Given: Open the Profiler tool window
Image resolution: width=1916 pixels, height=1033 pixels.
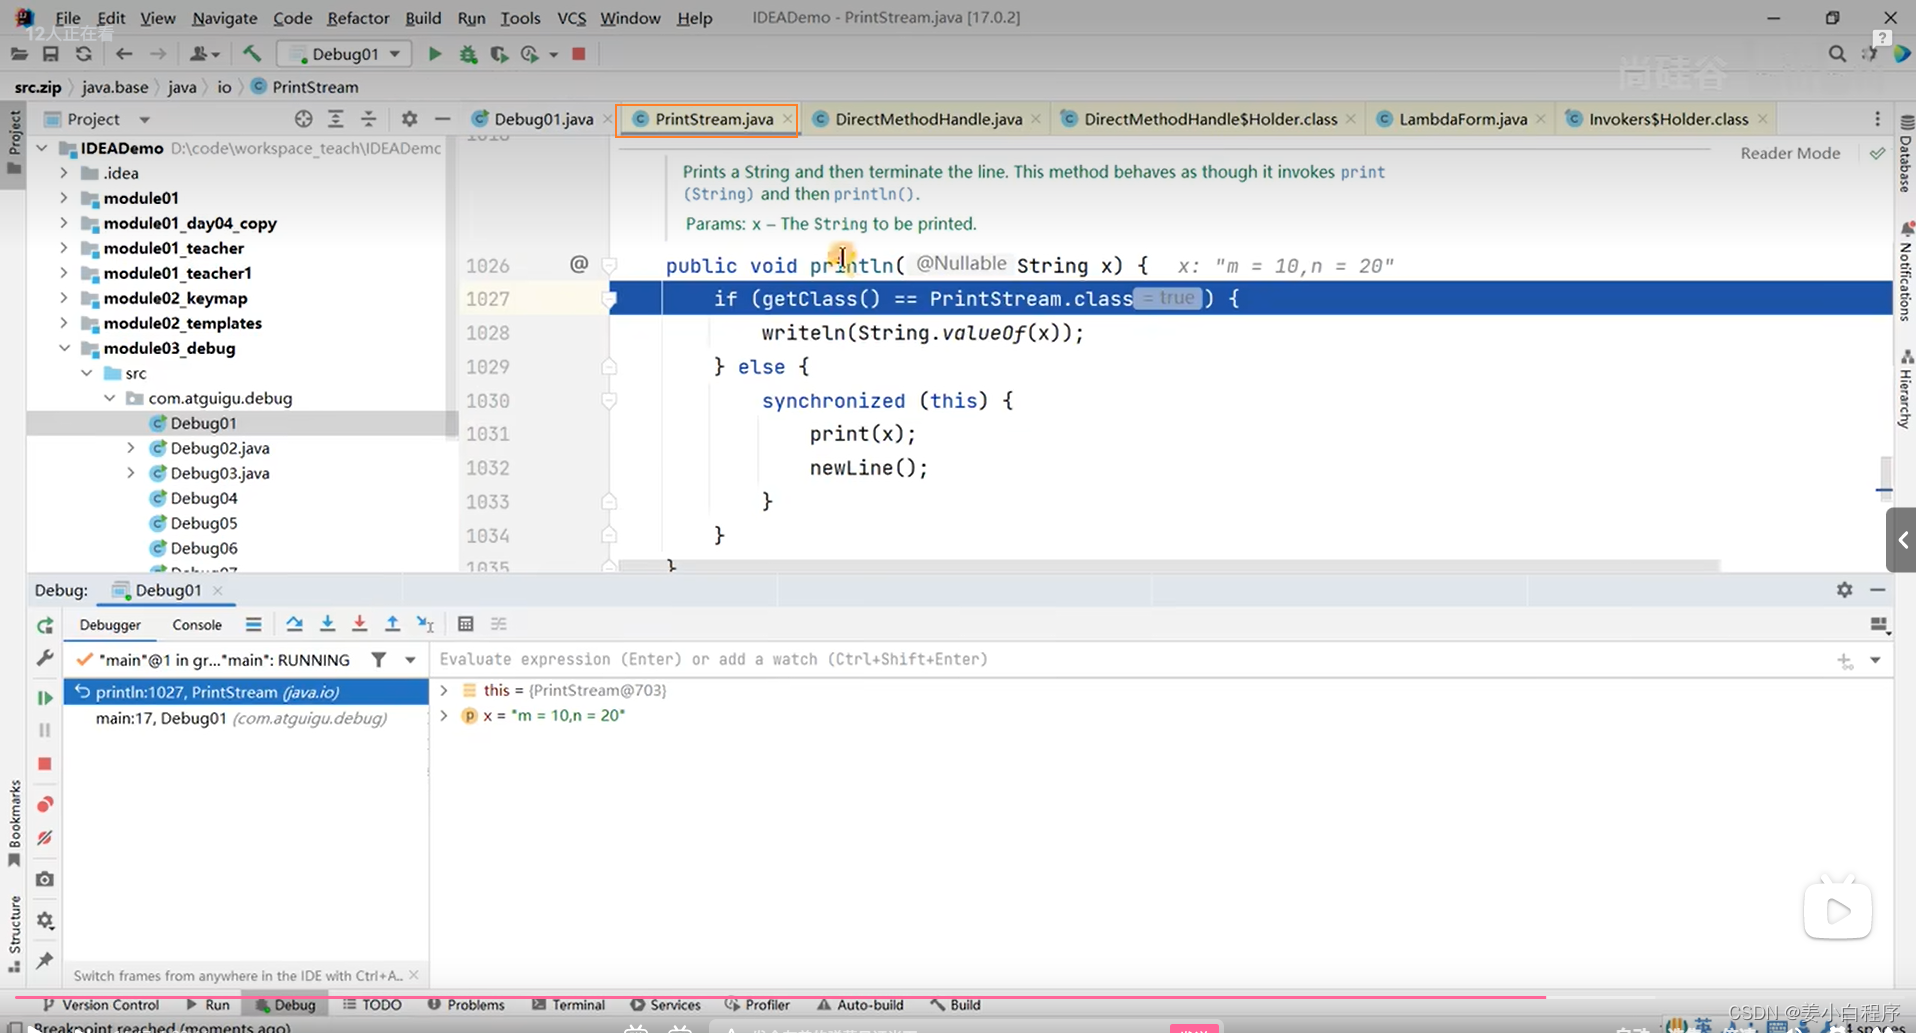Looking at the screenshot, I should (757, 1005).
